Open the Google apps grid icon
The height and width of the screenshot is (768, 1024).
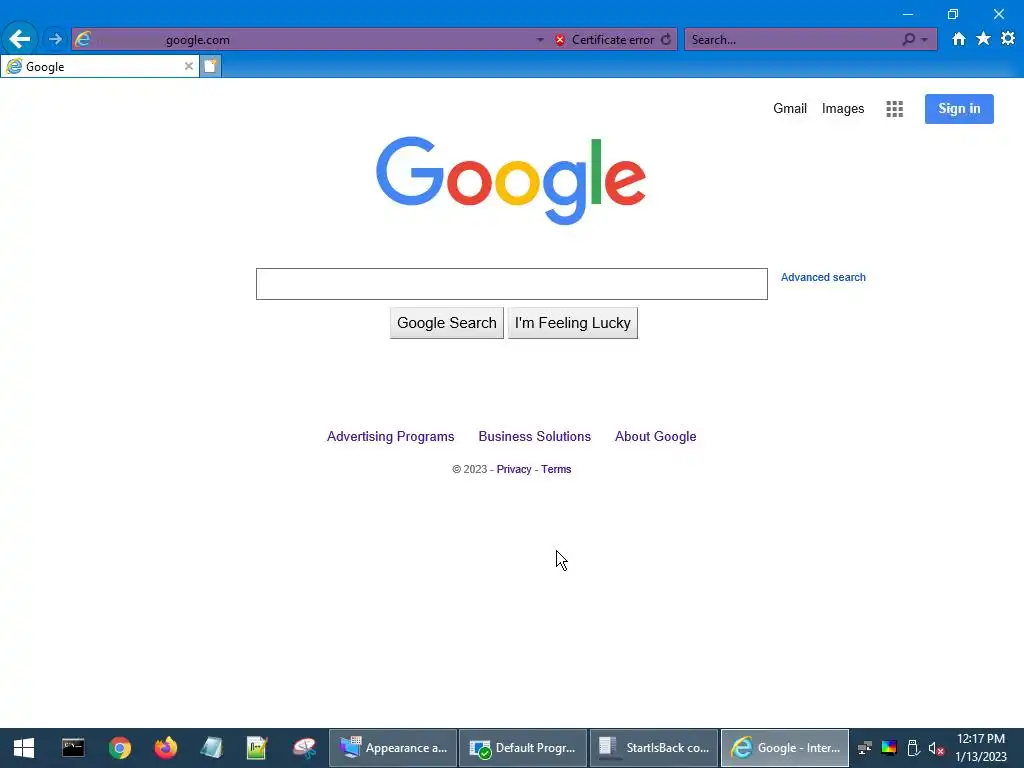(894, 109)
